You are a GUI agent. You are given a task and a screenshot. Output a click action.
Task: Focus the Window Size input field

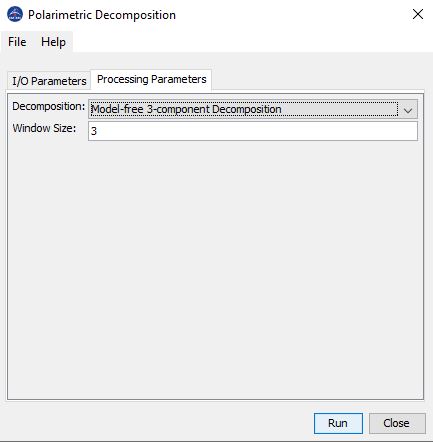(253, 131)
